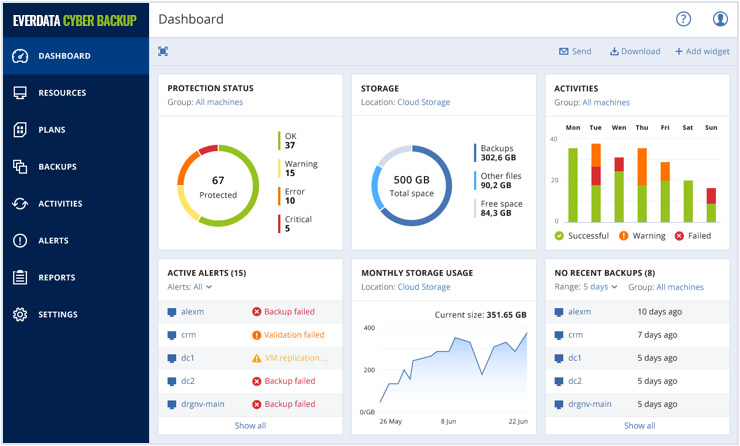The image size is (740, 446).
Task: Click the fullscreen icon below Dashboard title
Action: point(163,51)
